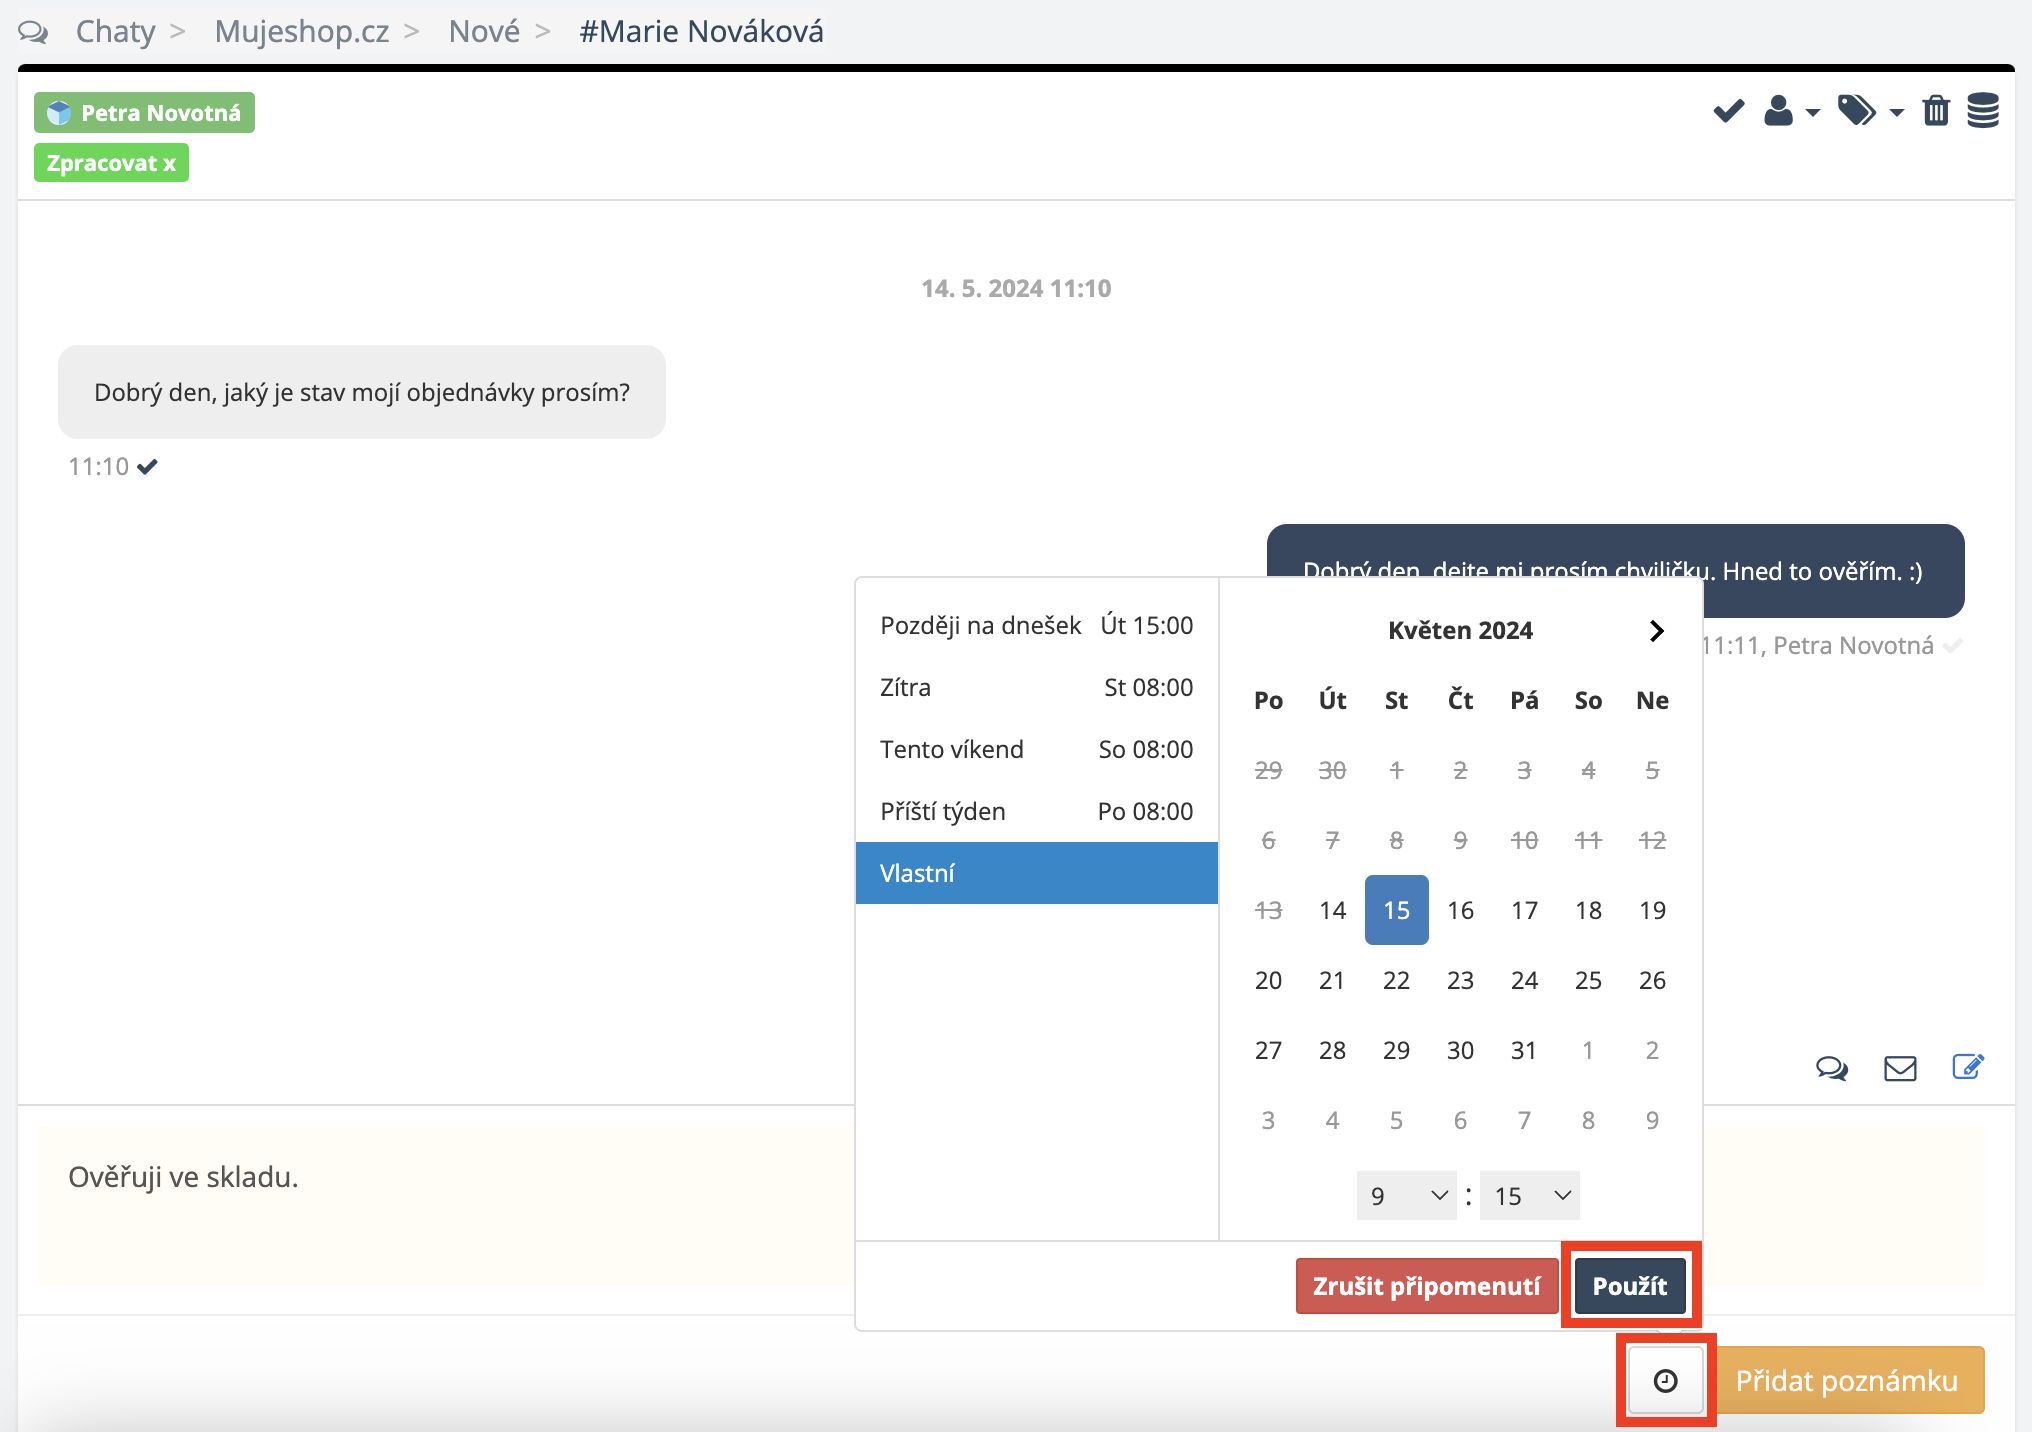Open the hour dropdown showing 9
2032x1432 pixels.
tap(1405, 1196)
